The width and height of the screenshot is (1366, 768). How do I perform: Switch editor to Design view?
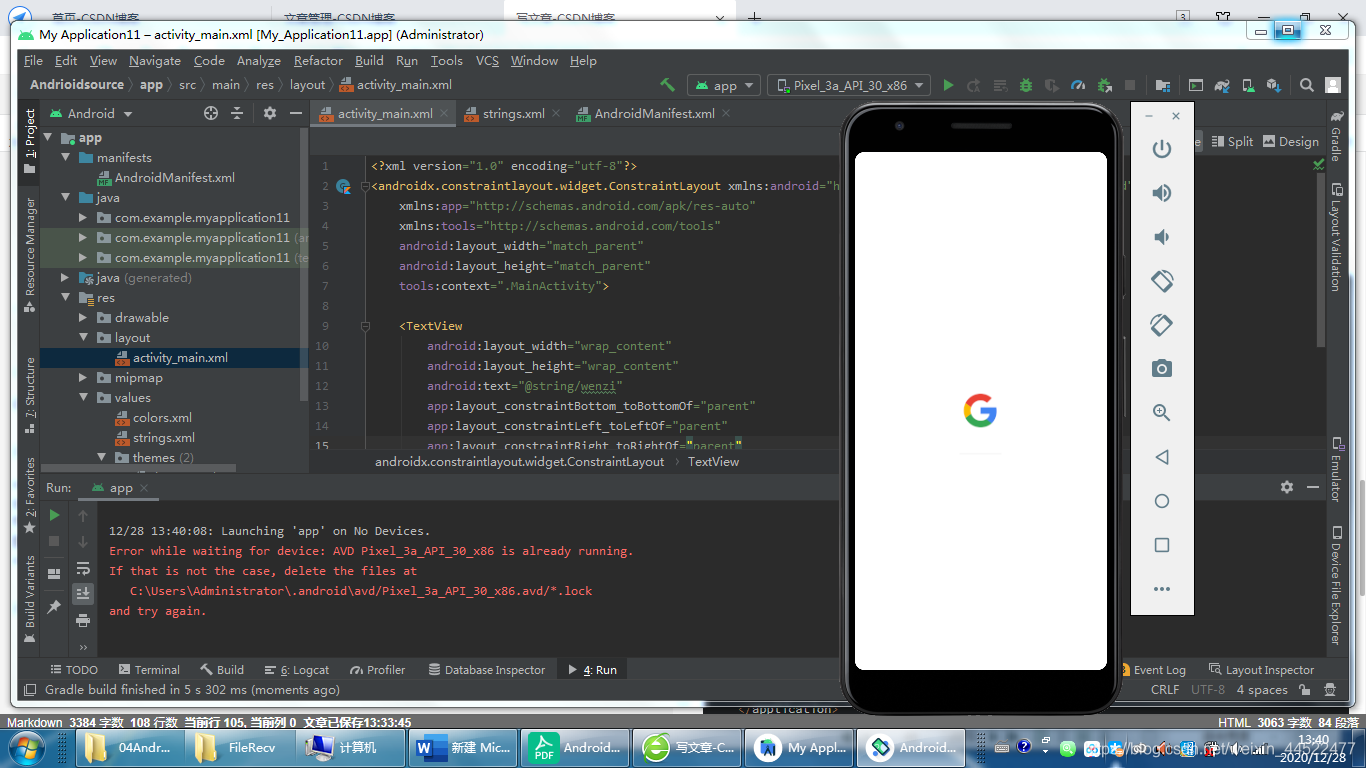point(1291,141)
